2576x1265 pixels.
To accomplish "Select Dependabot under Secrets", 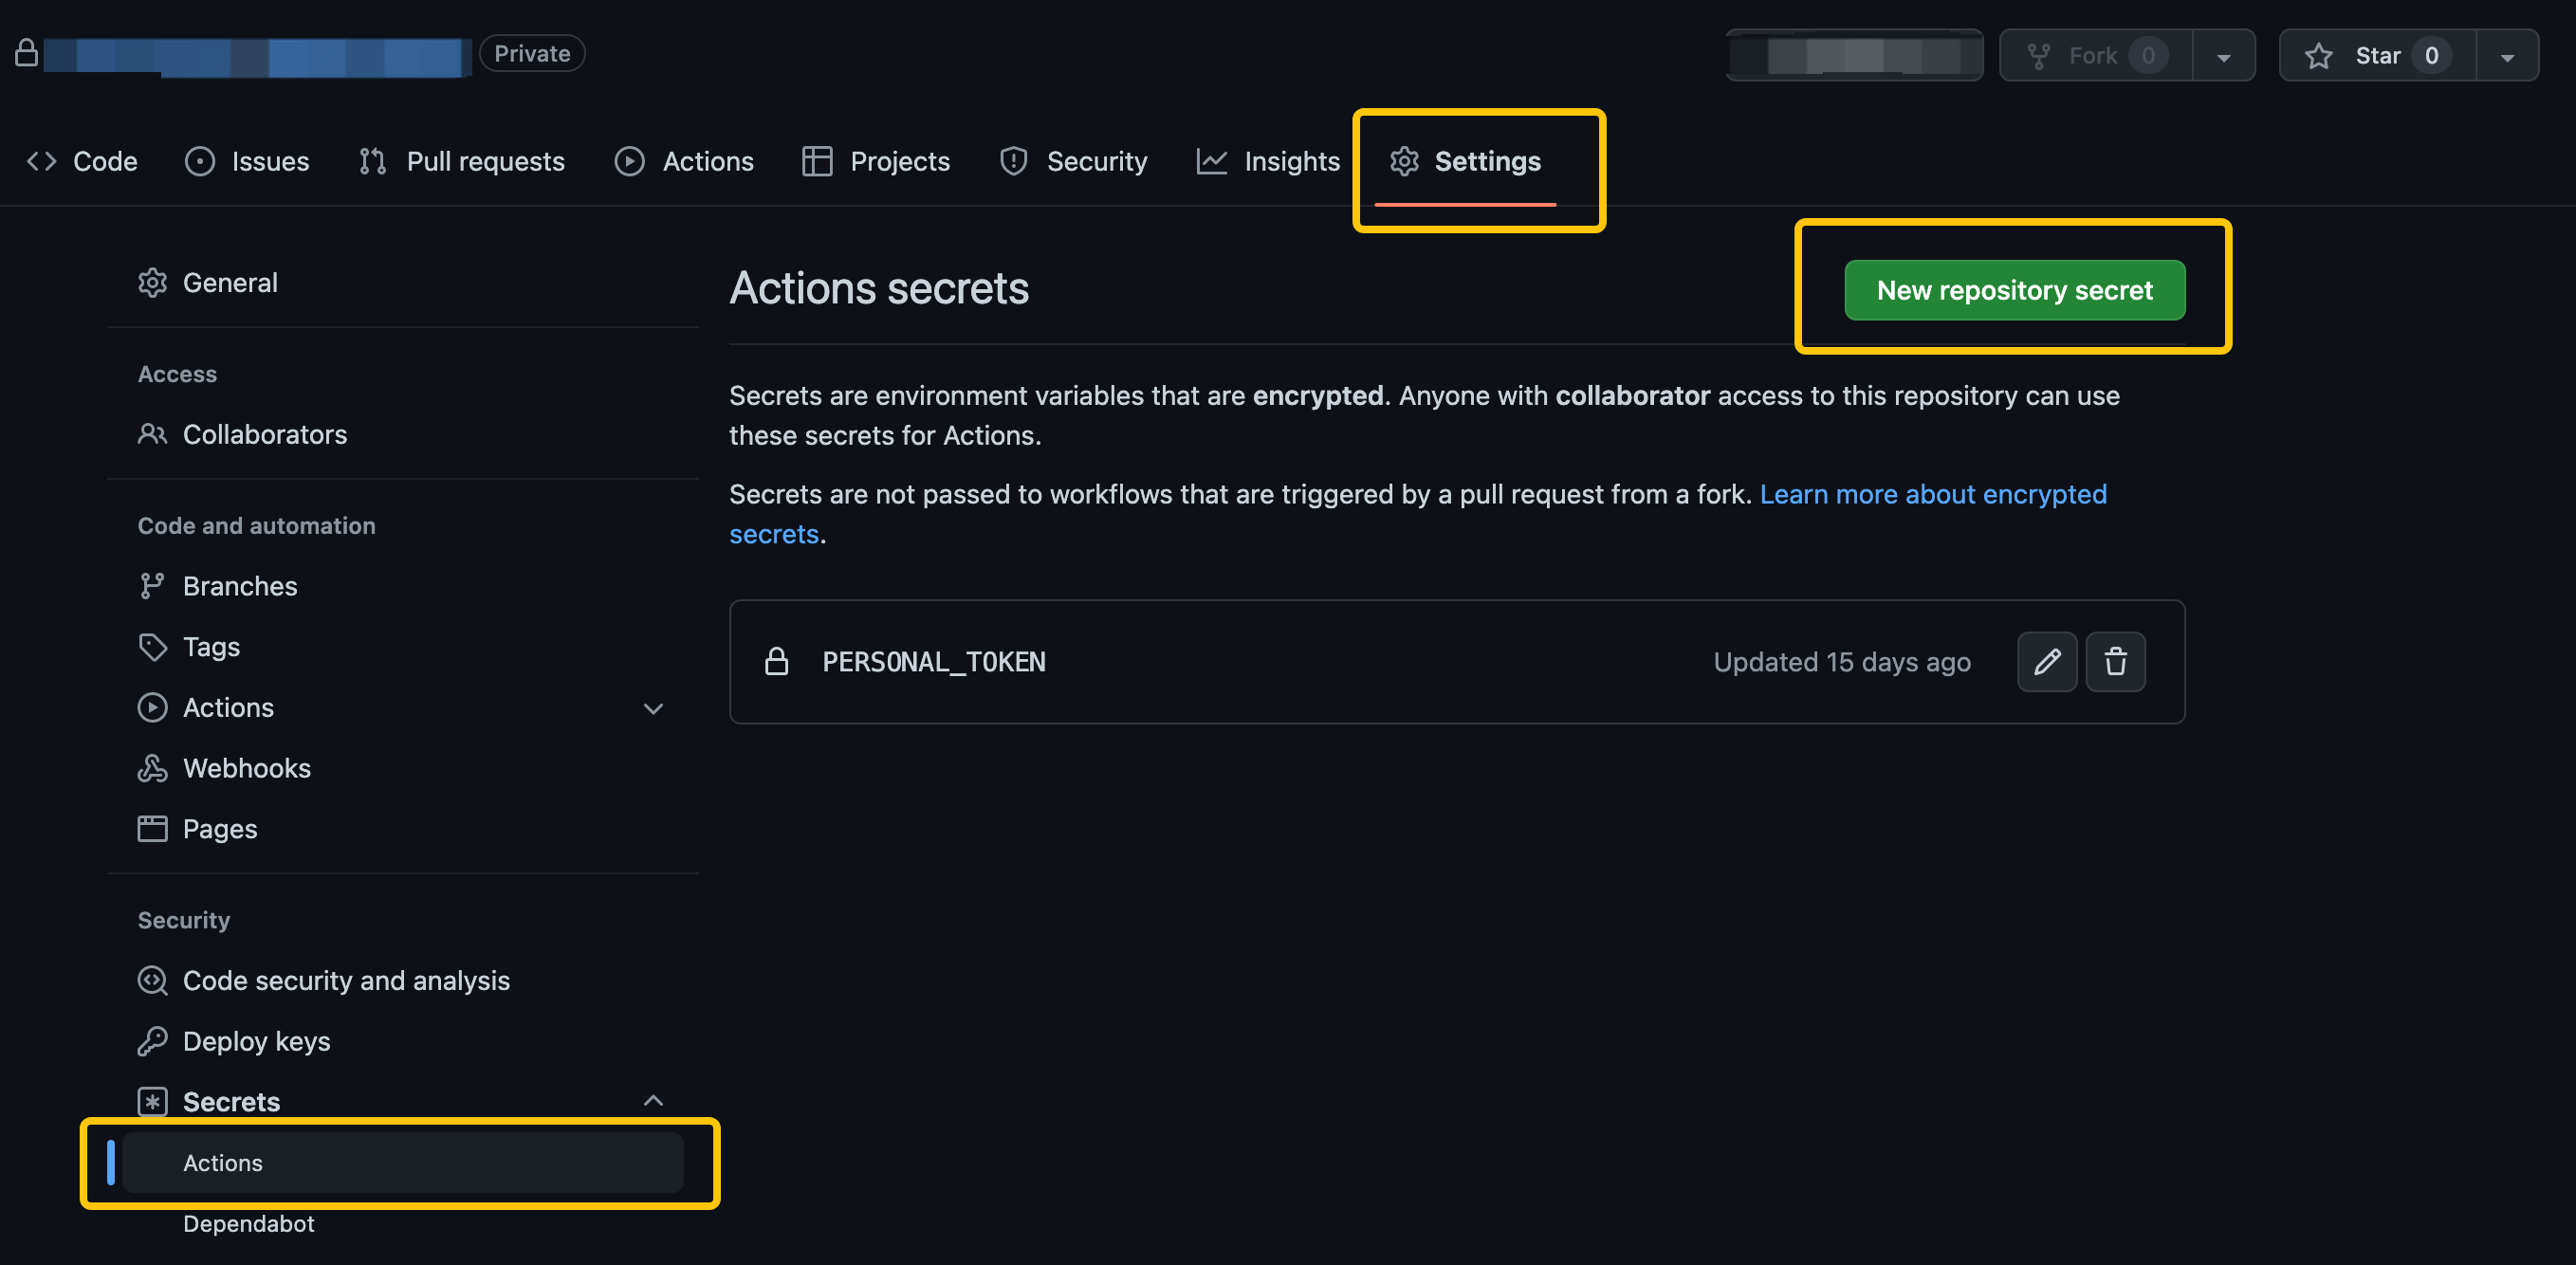I will tap(248, 1222).
